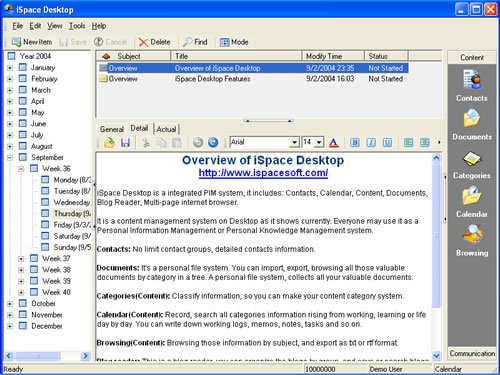This screenshot has width=500, height=375.
Task: Open the font color picker
Action: 334,143
